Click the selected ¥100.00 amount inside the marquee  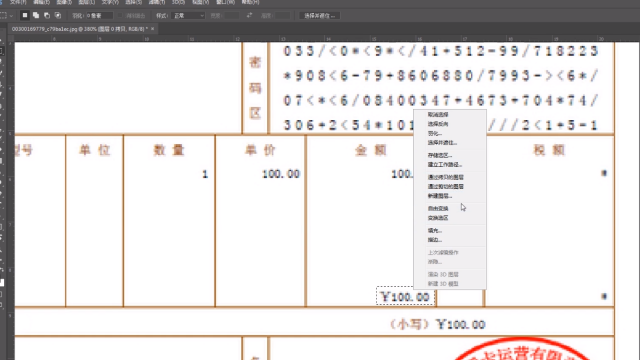click(x=405, y=297)
